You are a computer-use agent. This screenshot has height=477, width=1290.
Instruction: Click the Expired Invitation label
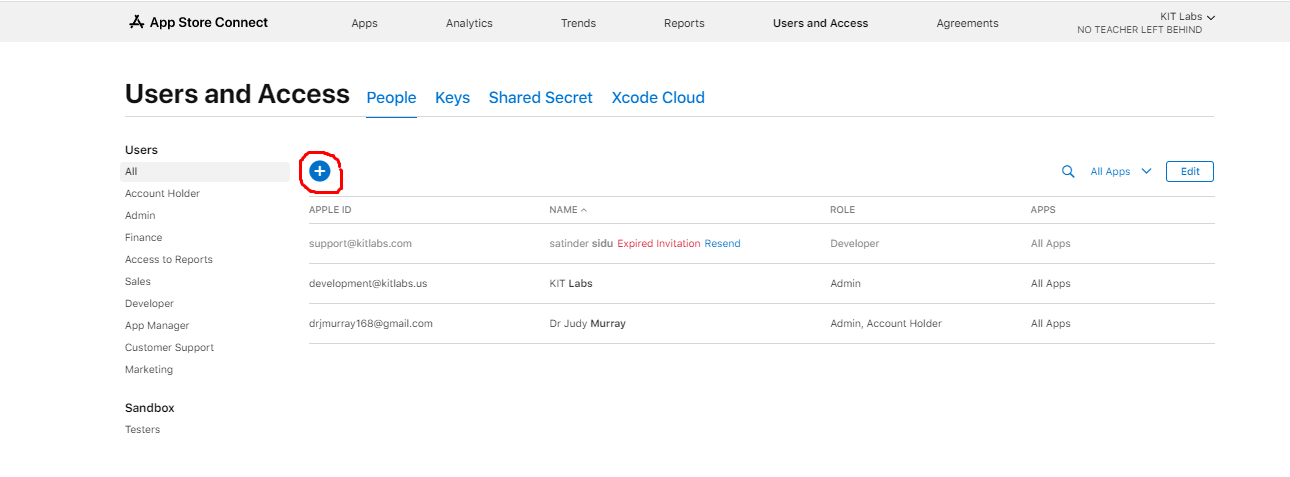click(659, 244)
